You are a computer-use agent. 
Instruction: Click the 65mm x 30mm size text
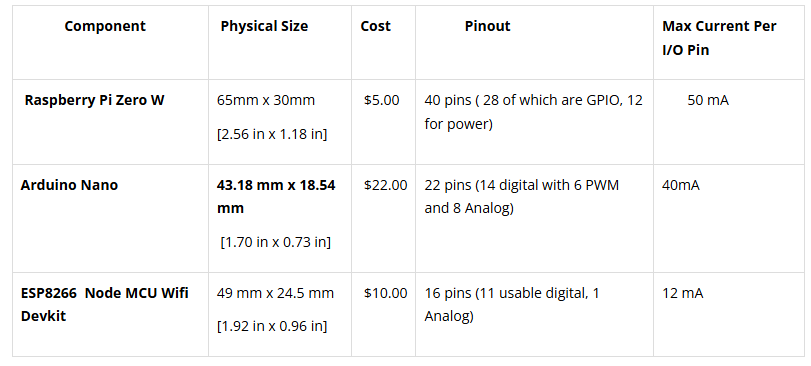(266, 100)
